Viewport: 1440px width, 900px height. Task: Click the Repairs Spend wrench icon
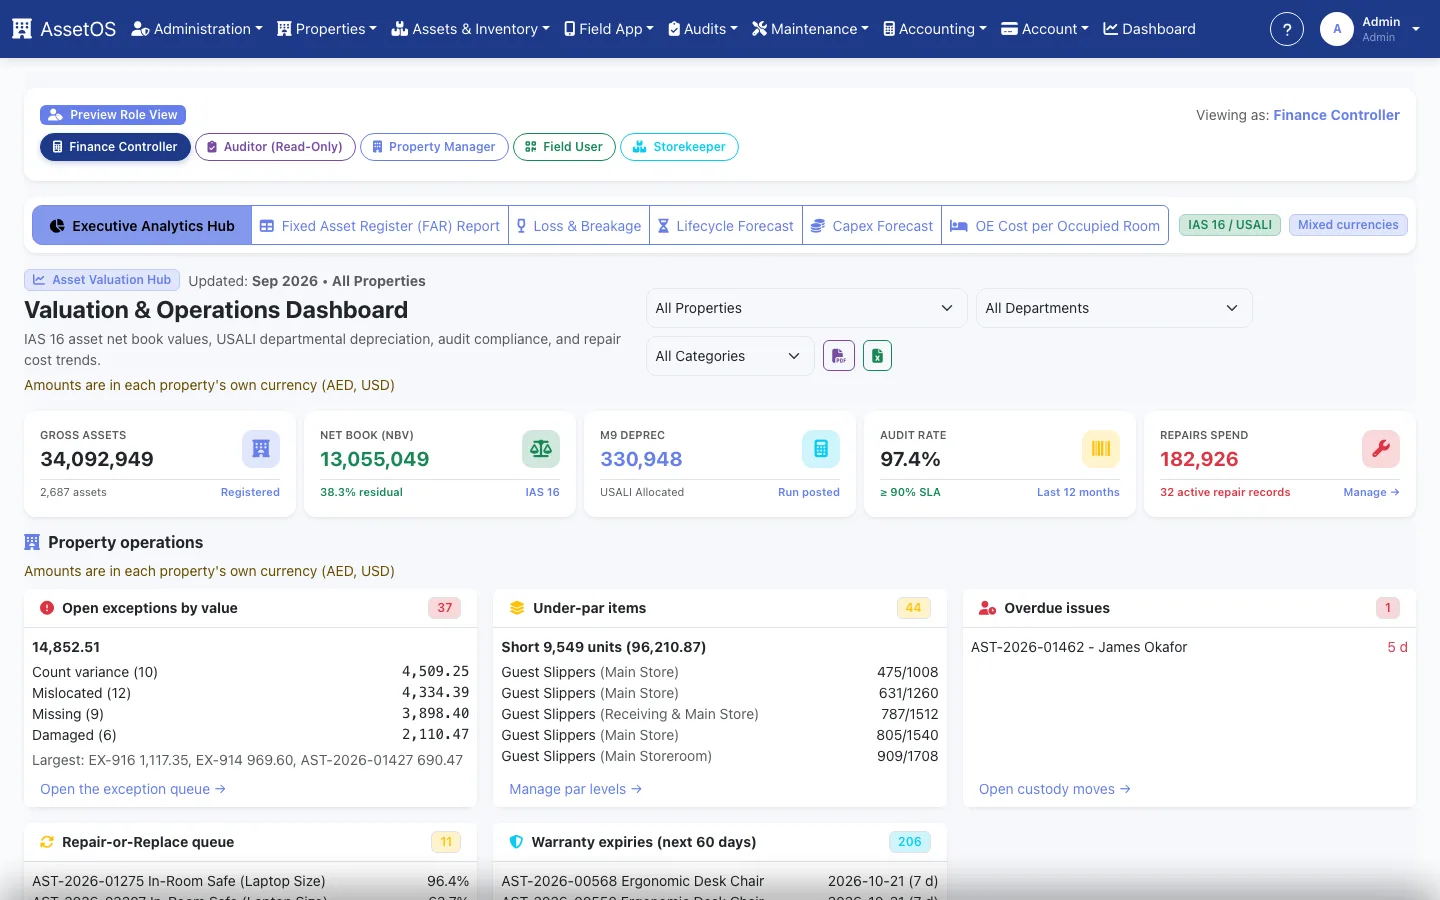coord(1381,449)
